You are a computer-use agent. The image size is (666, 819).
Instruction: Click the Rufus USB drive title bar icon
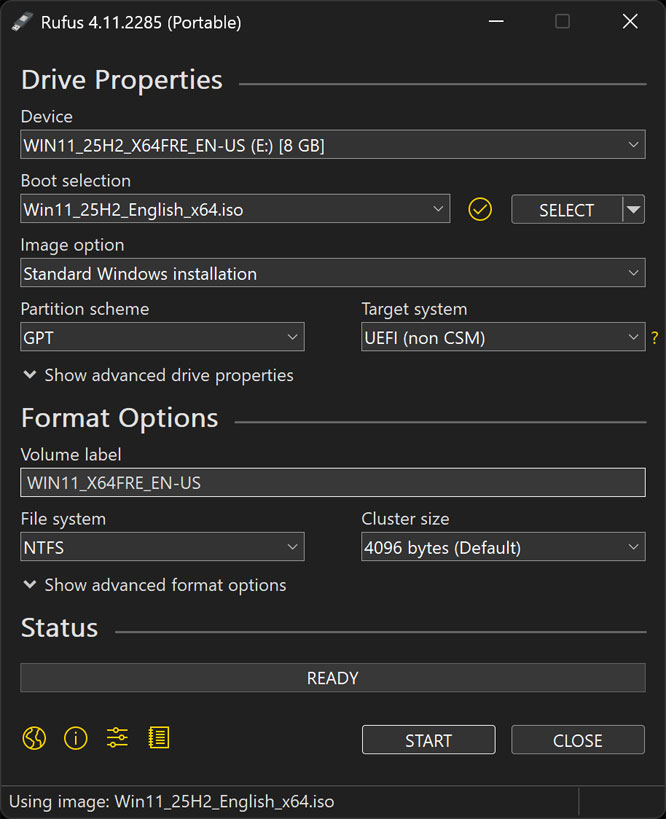coord(22,22)
